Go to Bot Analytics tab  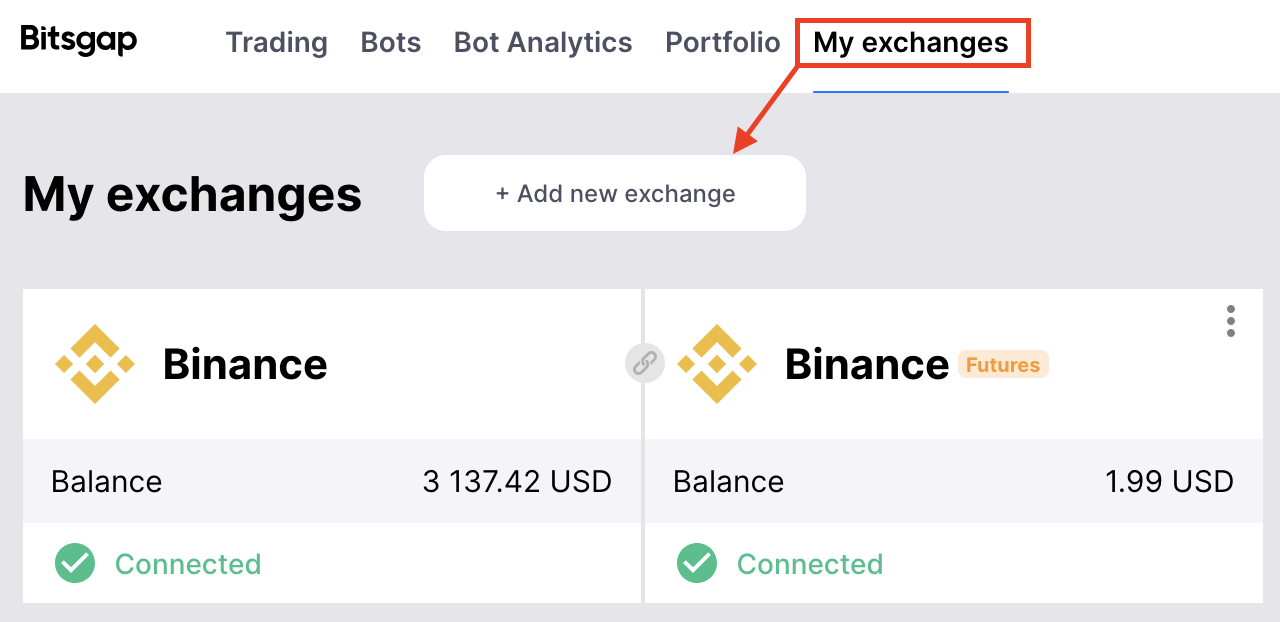pos(543,43)
